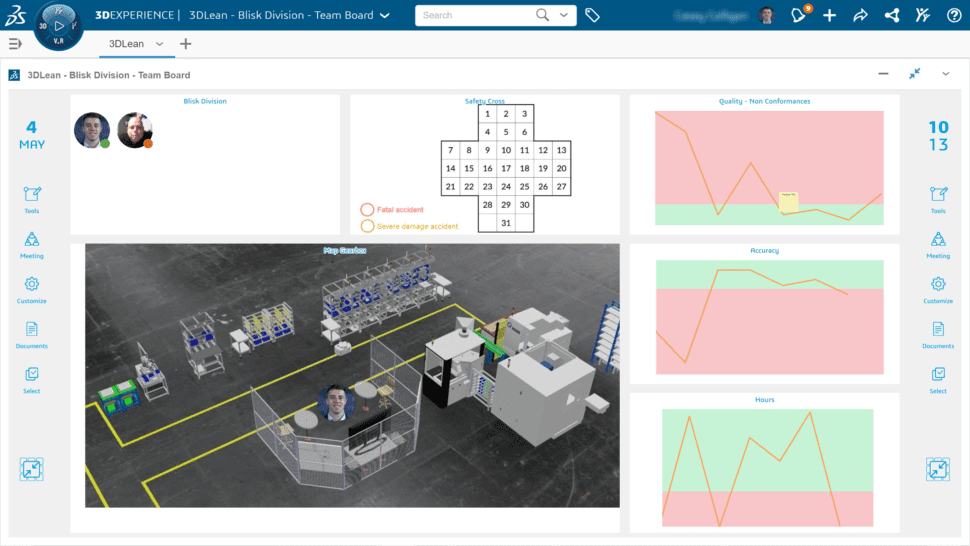Select team member avatar with green status
The image size is (970, 546).
point(92,130)
